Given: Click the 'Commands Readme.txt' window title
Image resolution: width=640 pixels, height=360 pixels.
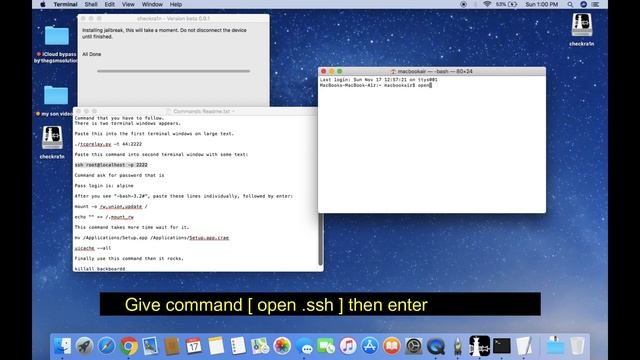Looking at the screenshot, I should [201, 111].
